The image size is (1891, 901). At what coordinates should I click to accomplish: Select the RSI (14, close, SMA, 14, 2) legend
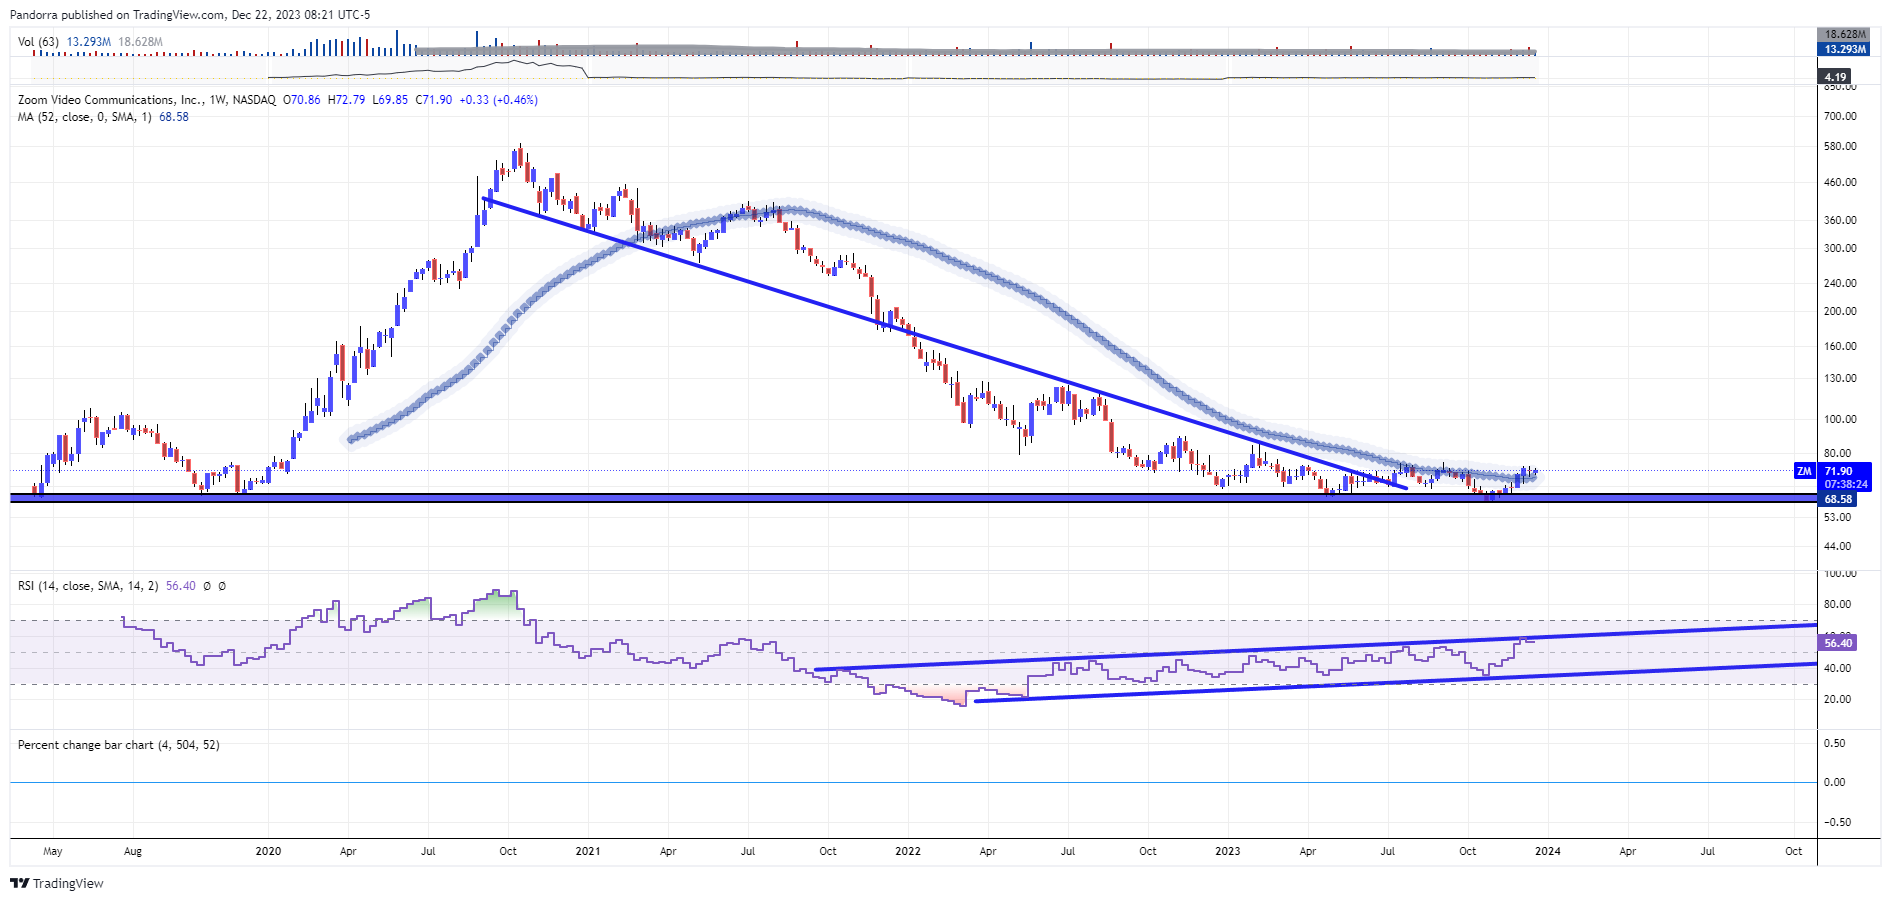pos(88,586)
